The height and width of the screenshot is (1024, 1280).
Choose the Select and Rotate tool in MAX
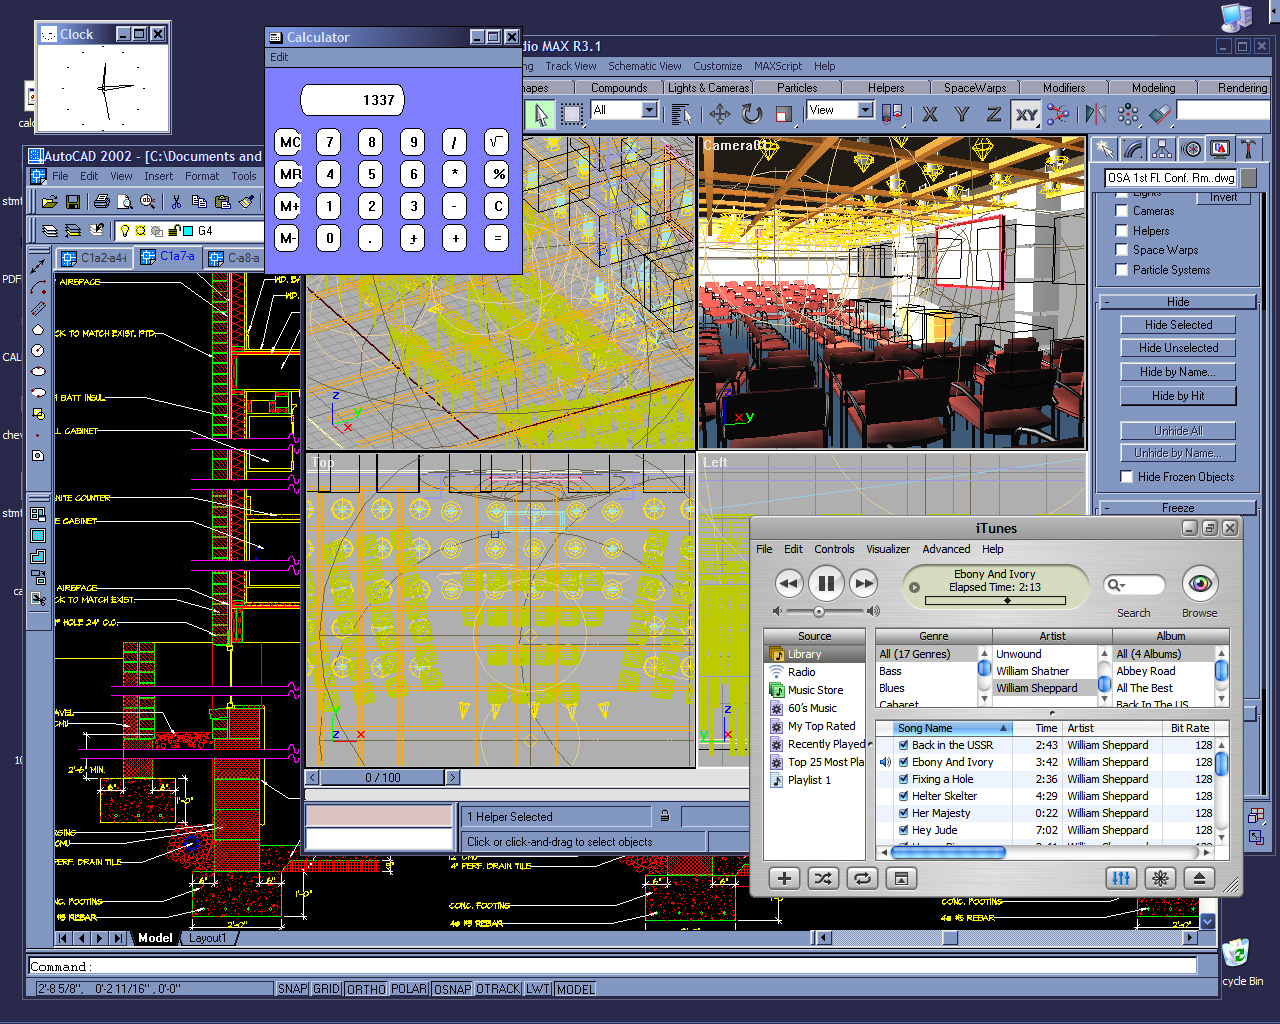pyautogui.click(x=752, y=114)
